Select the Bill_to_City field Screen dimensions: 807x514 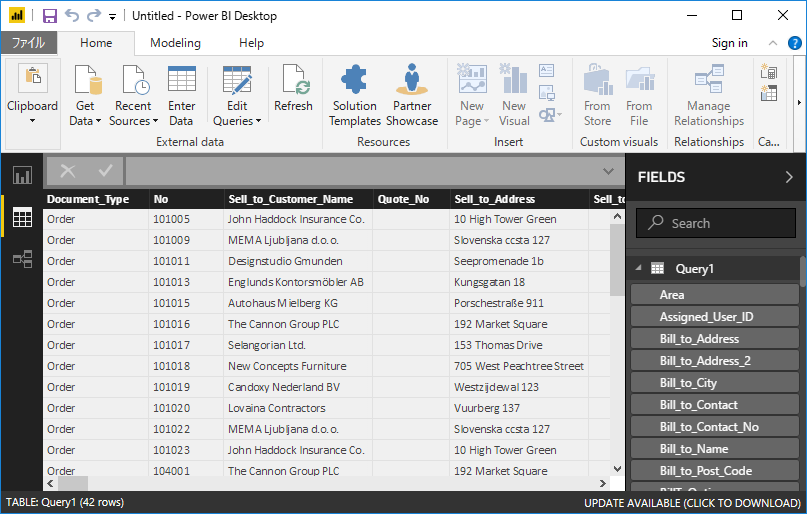pyautogui.click(x=714, y=383)
